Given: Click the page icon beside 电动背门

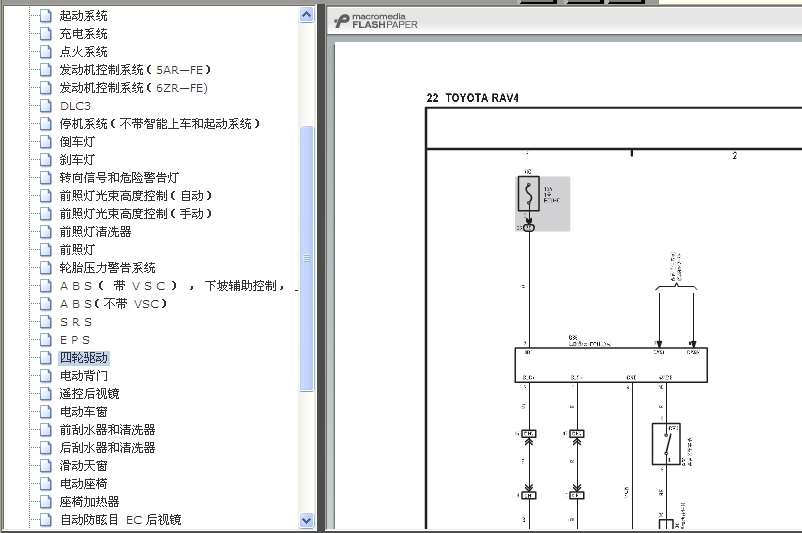Looking at the screenshot, I should 46,375.
